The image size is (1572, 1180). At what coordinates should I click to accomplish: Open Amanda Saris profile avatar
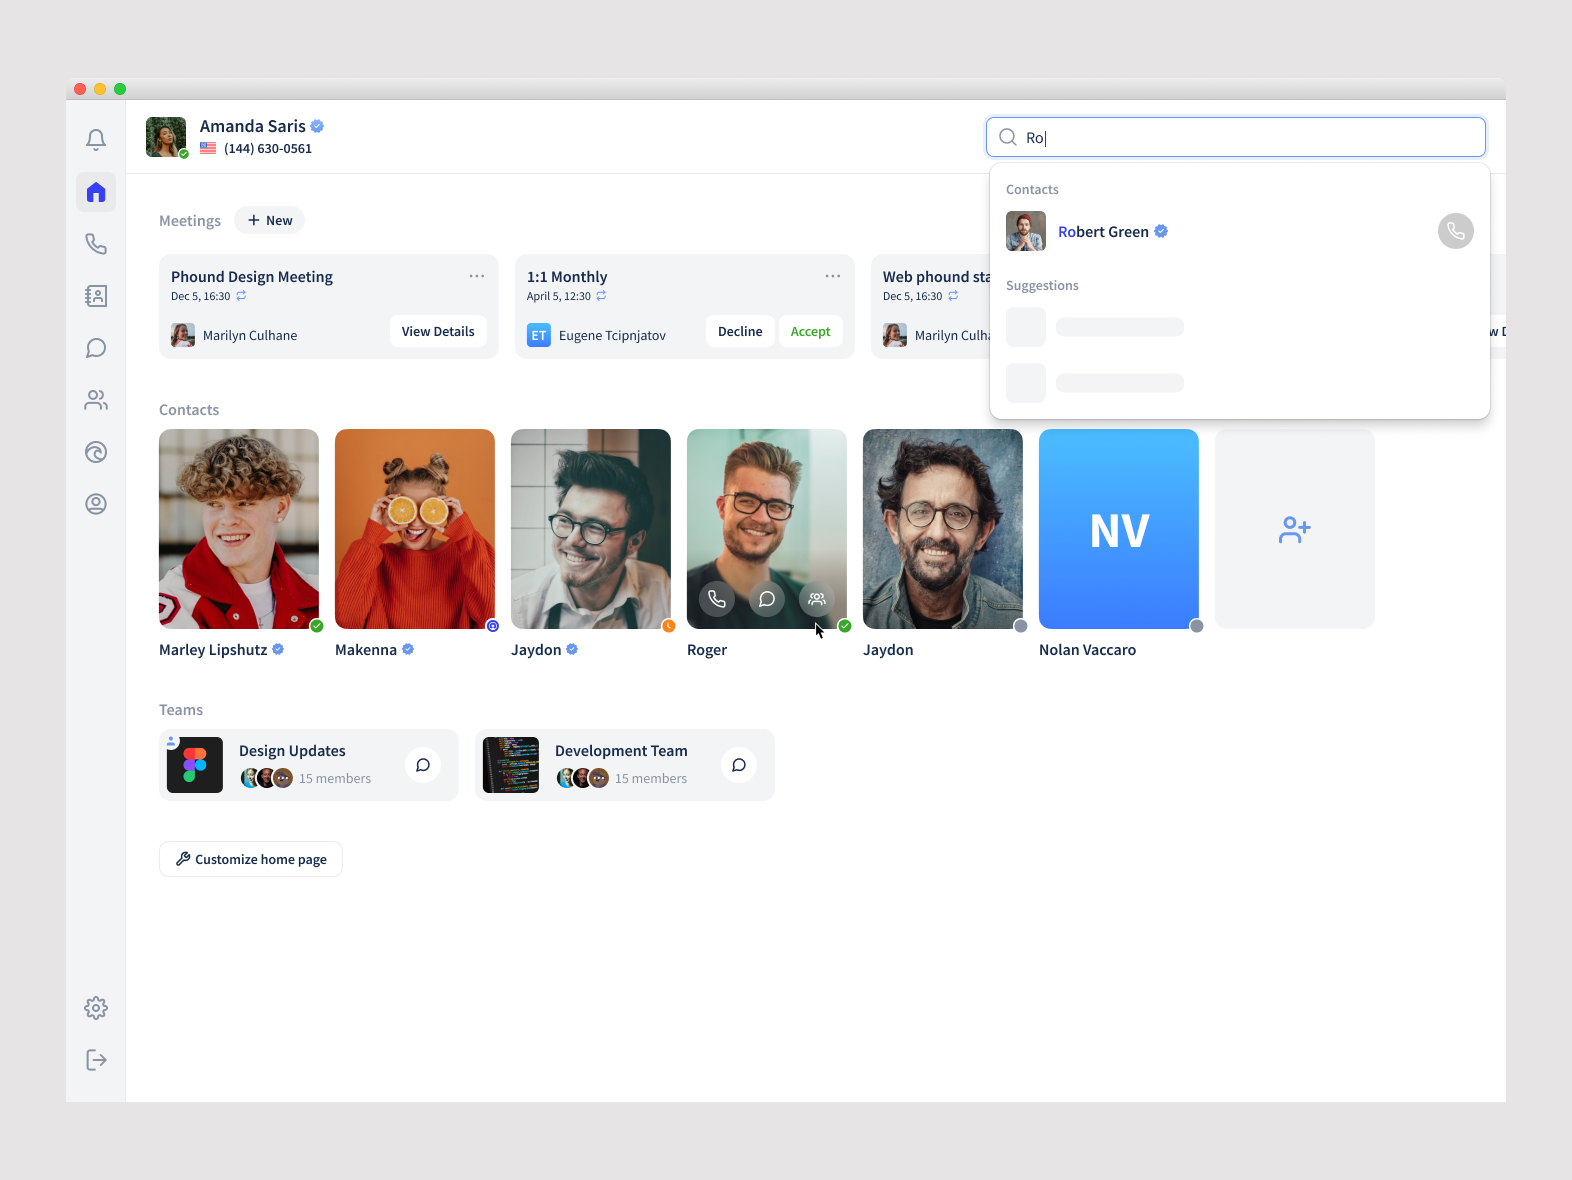coord(166,137)
